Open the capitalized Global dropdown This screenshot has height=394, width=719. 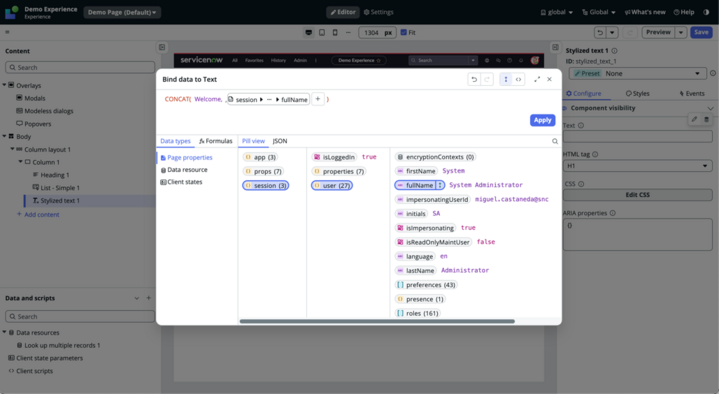pyautogui.click(x=599, y=12)
